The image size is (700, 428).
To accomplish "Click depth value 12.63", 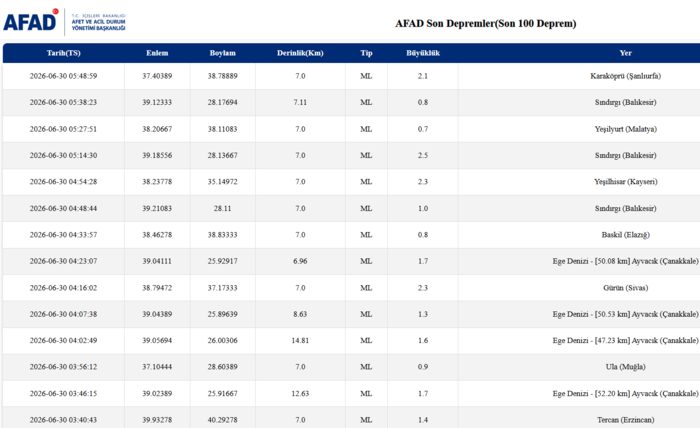I will tap(300, 394).
